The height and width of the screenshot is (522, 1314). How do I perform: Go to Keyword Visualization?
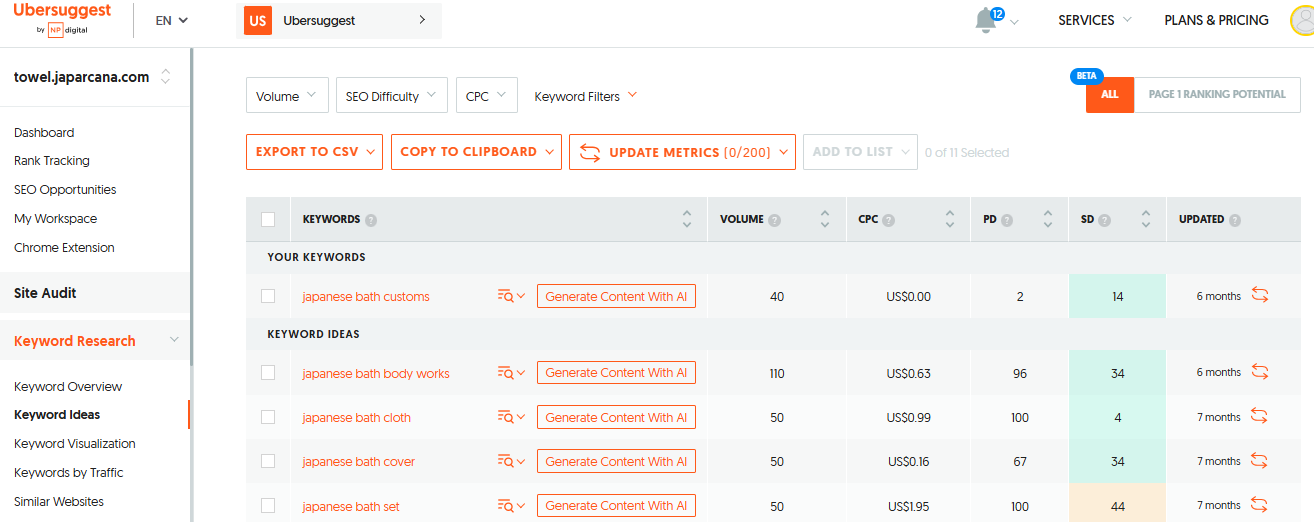(75, 443)
